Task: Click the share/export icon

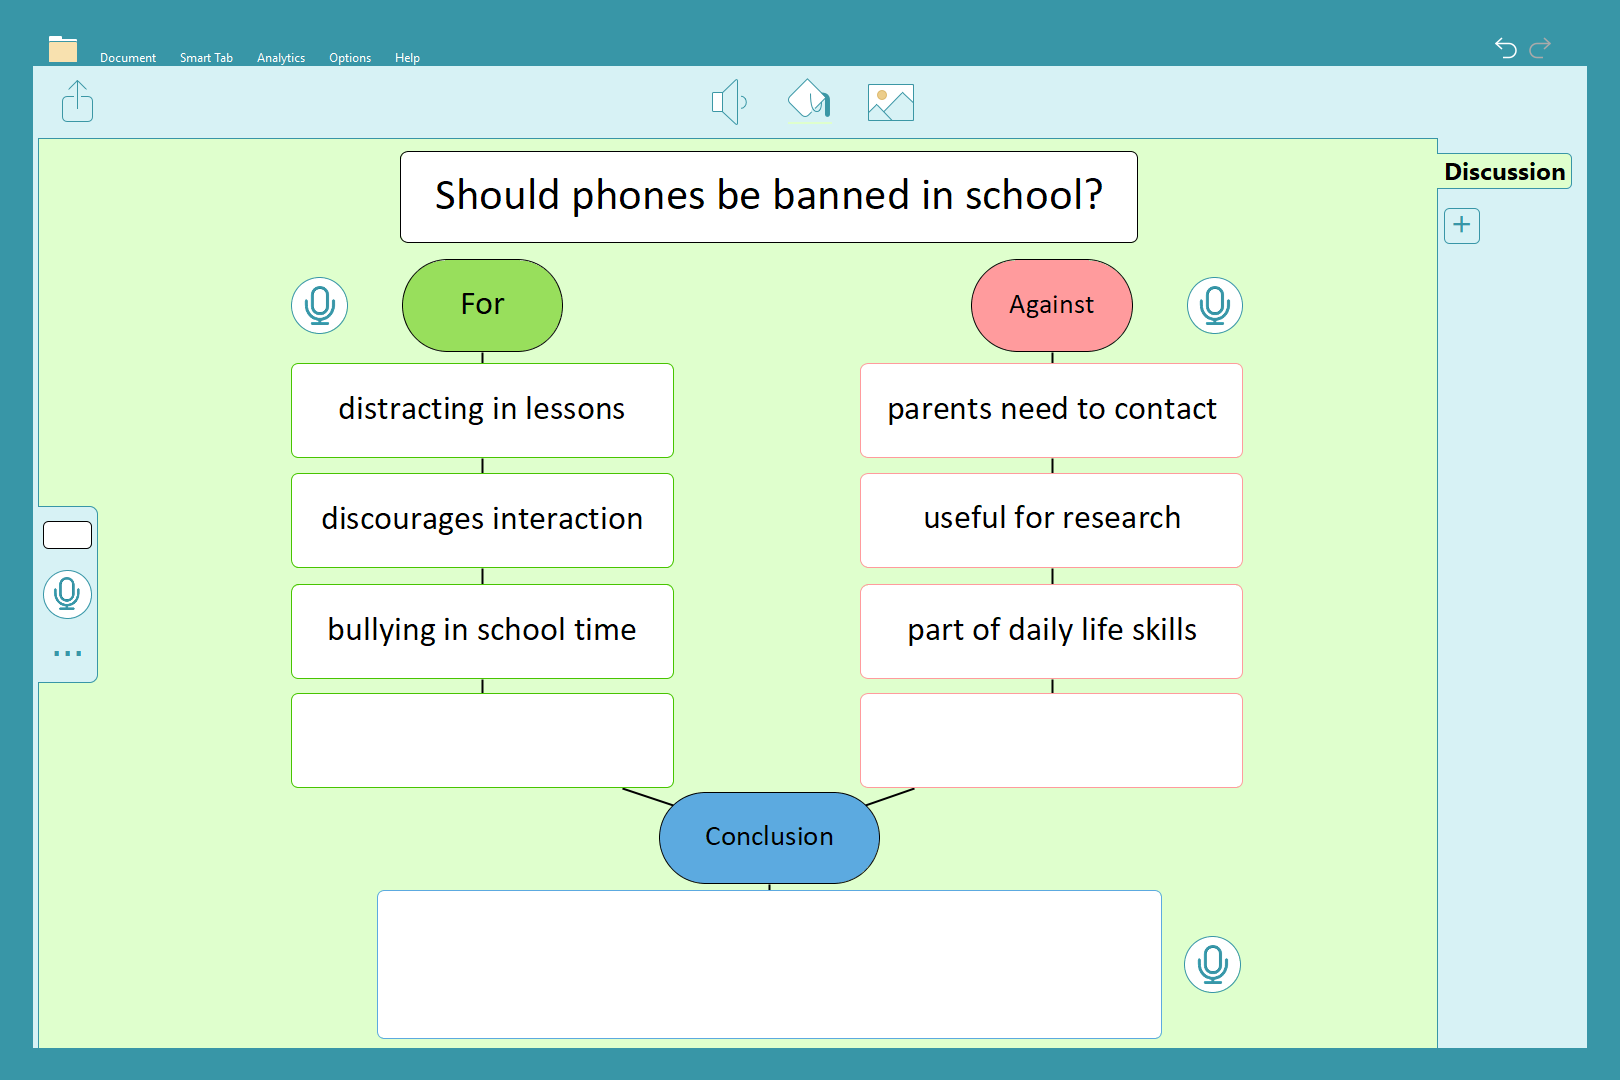Action: [x=77, y=101]
